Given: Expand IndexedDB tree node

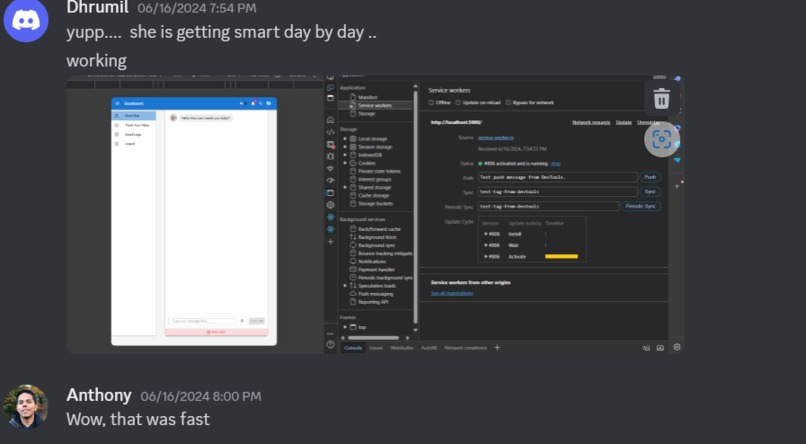Looking at the screenshot, I should (345, 155).
